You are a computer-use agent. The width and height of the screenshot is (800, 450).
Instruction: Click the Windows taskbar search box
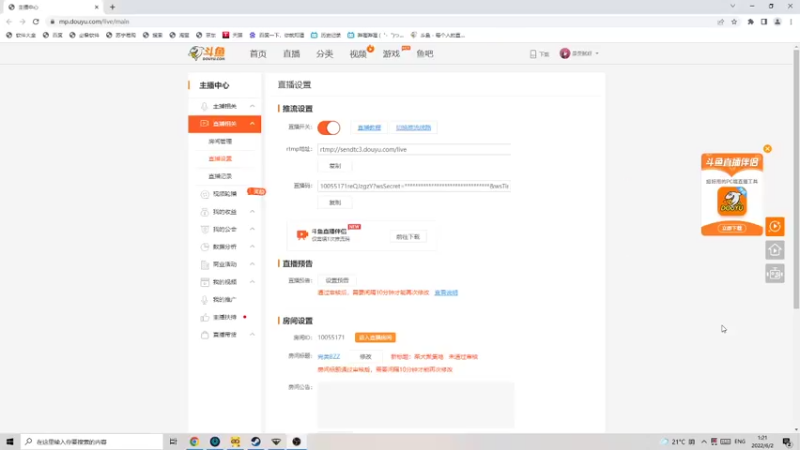(x=92, y=441)
